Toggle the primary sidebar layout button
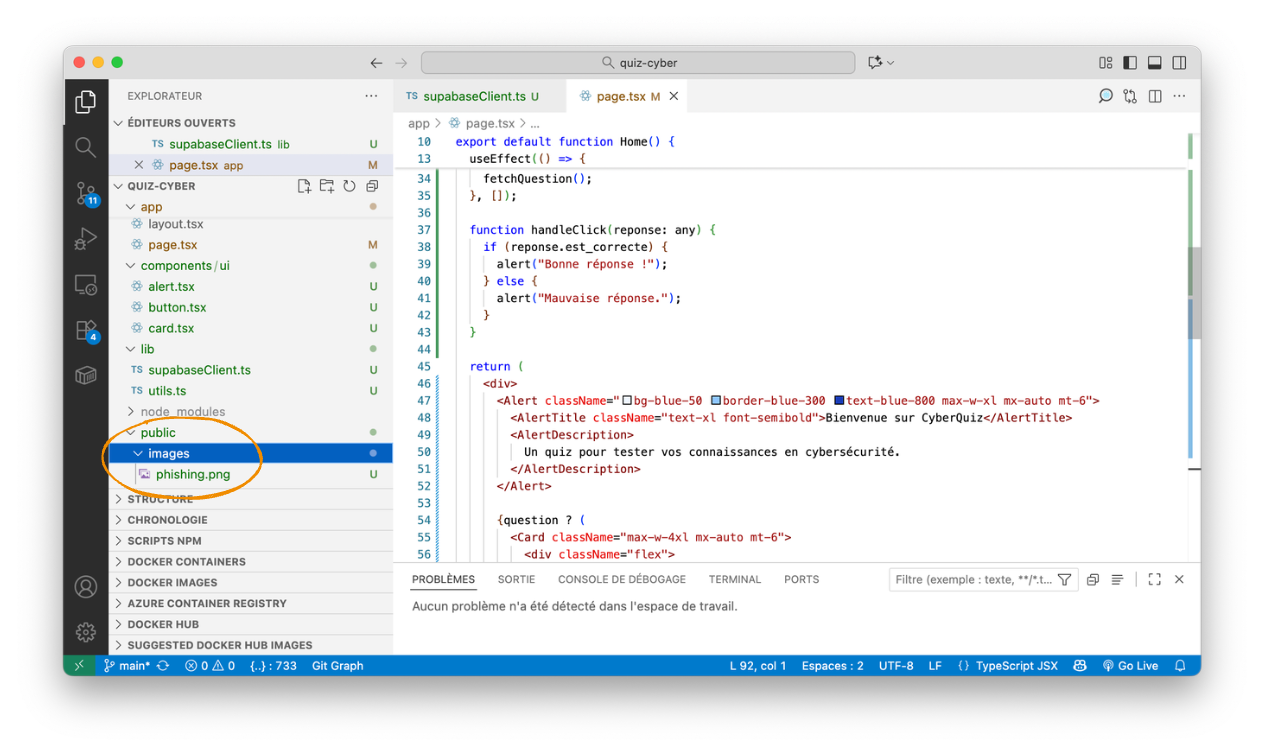 (x=1130, y=62)
